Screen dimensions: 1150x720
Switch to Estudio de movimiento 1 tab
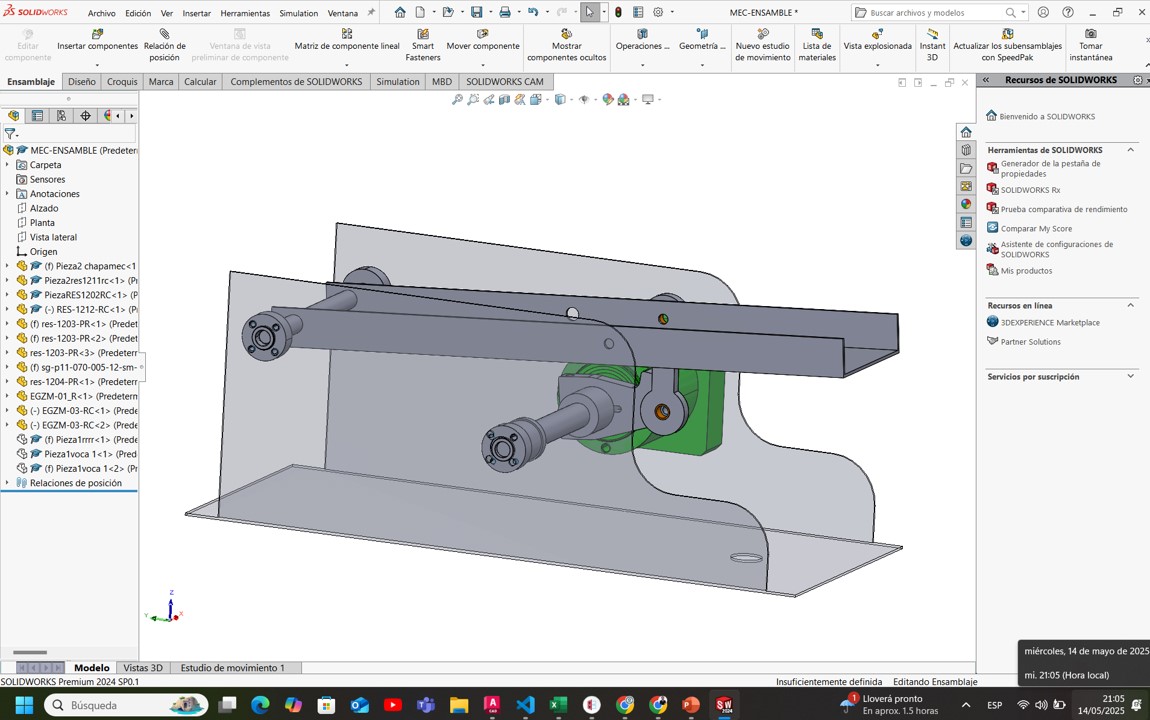(x=232, y=667)
